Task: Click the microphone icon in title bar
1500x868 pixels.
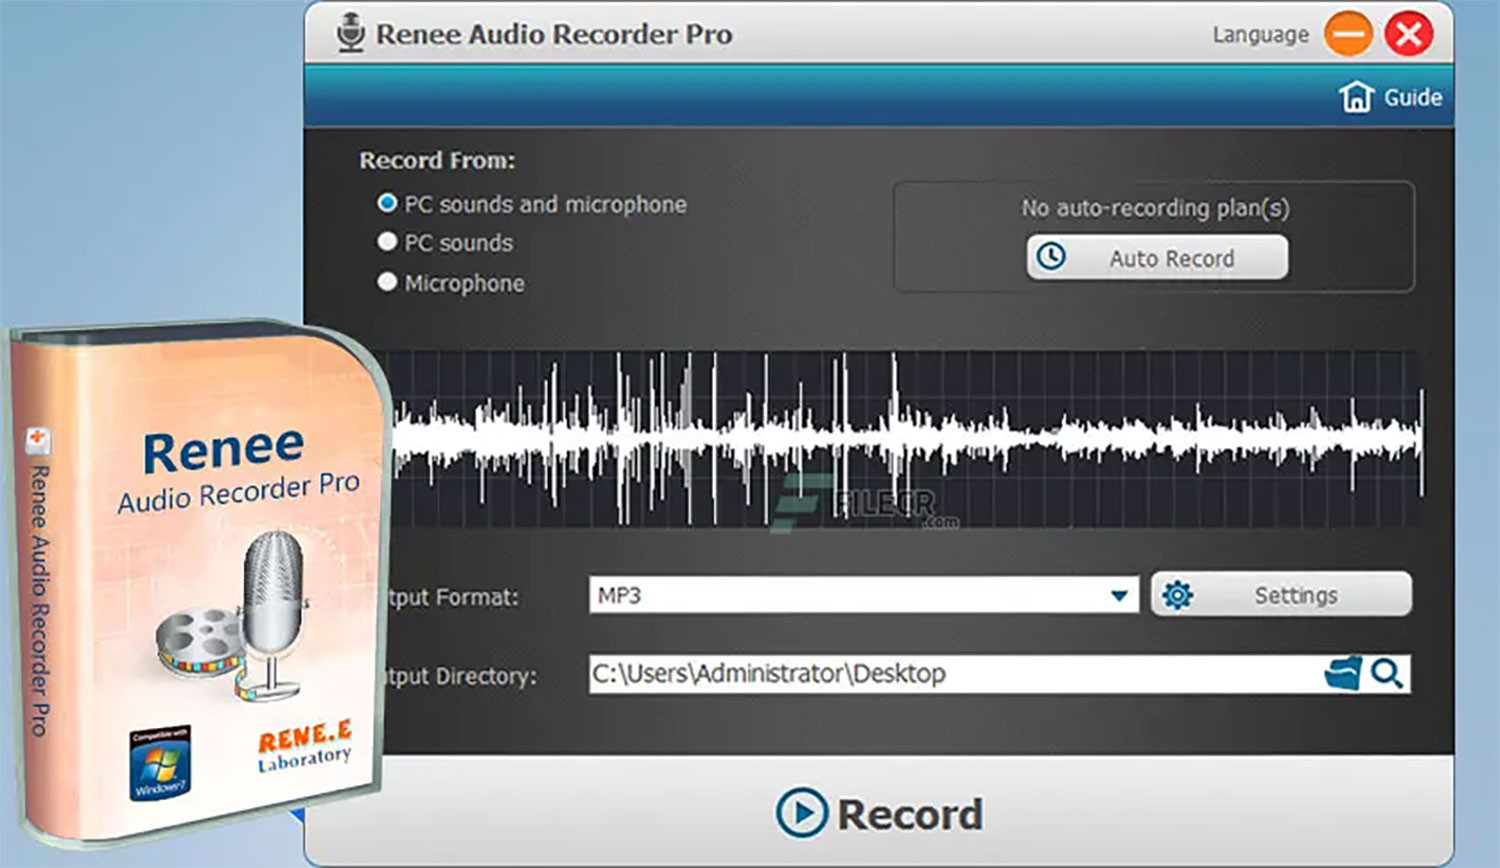Action: pos(350,33)
